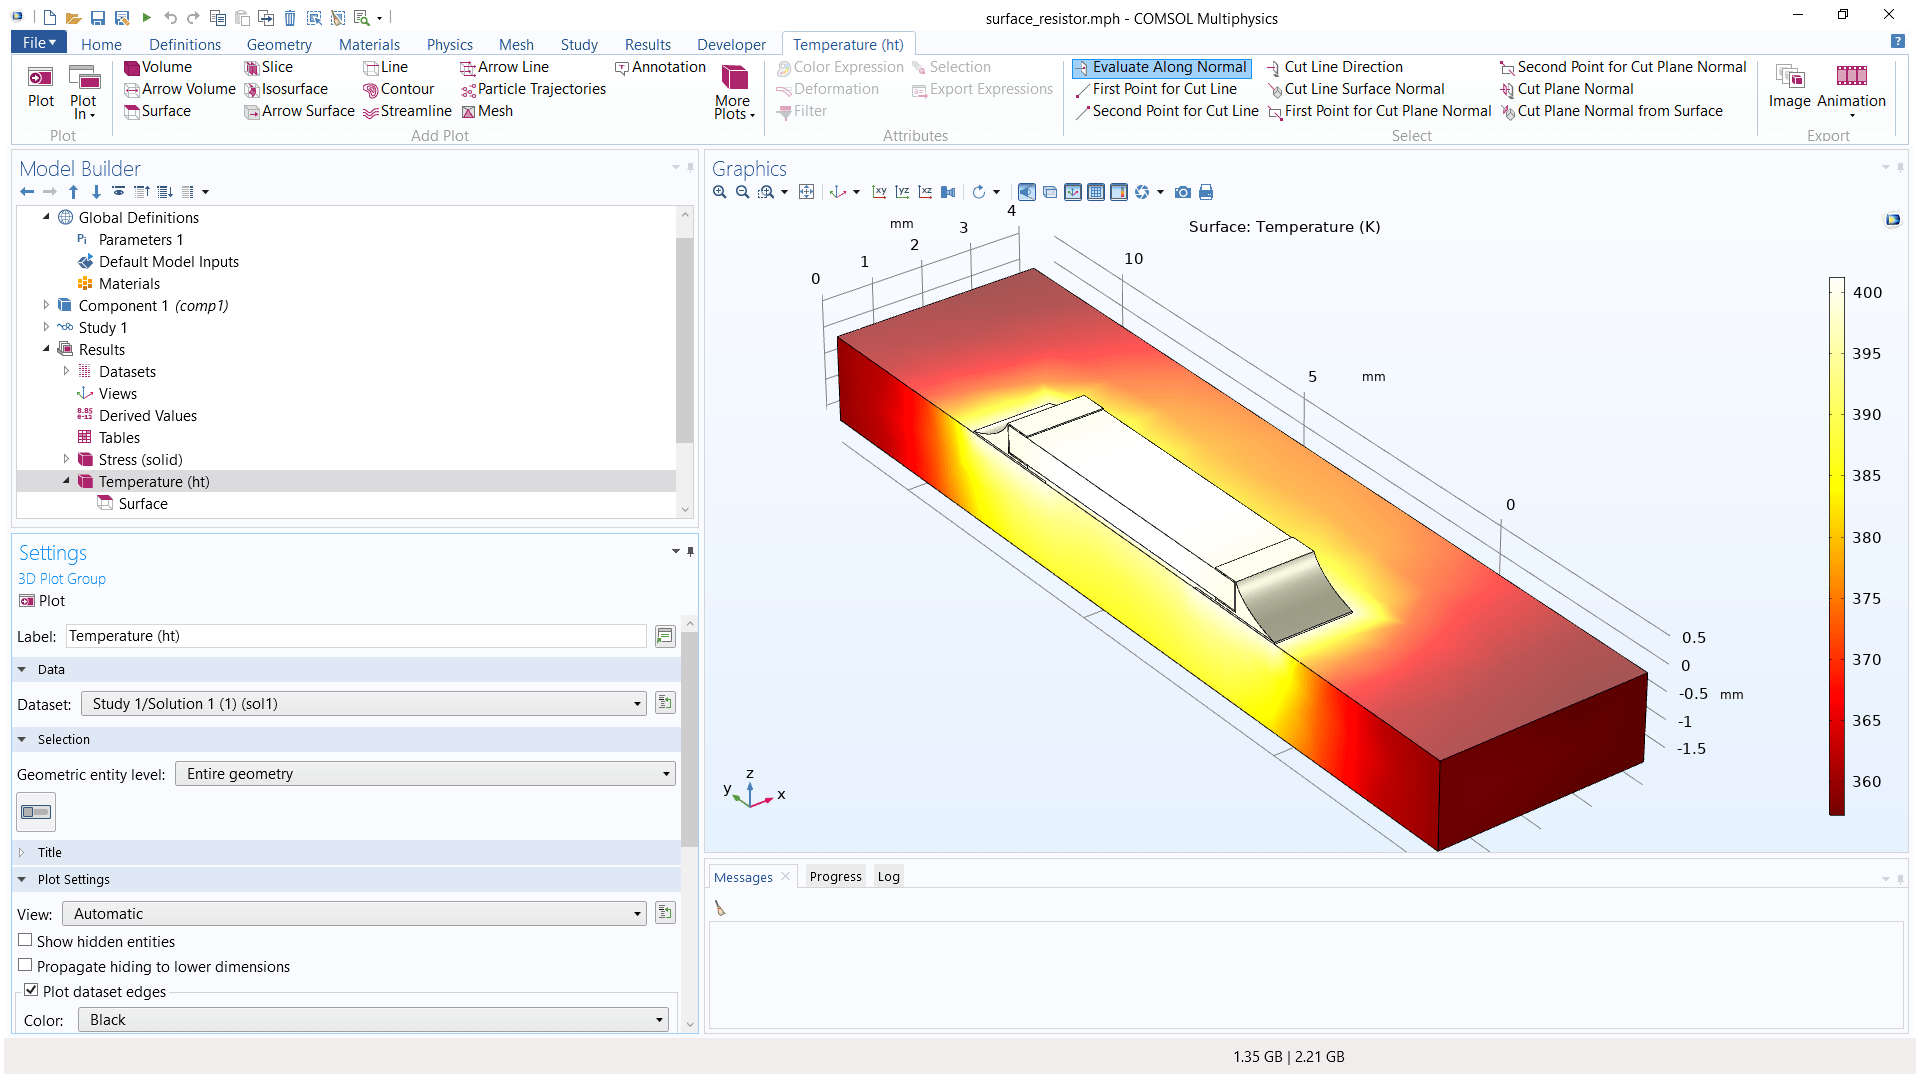Take a snapshot with the camera icon
The width and height of the screenshot is (1920, 1075).
(x=1183, y=191)
